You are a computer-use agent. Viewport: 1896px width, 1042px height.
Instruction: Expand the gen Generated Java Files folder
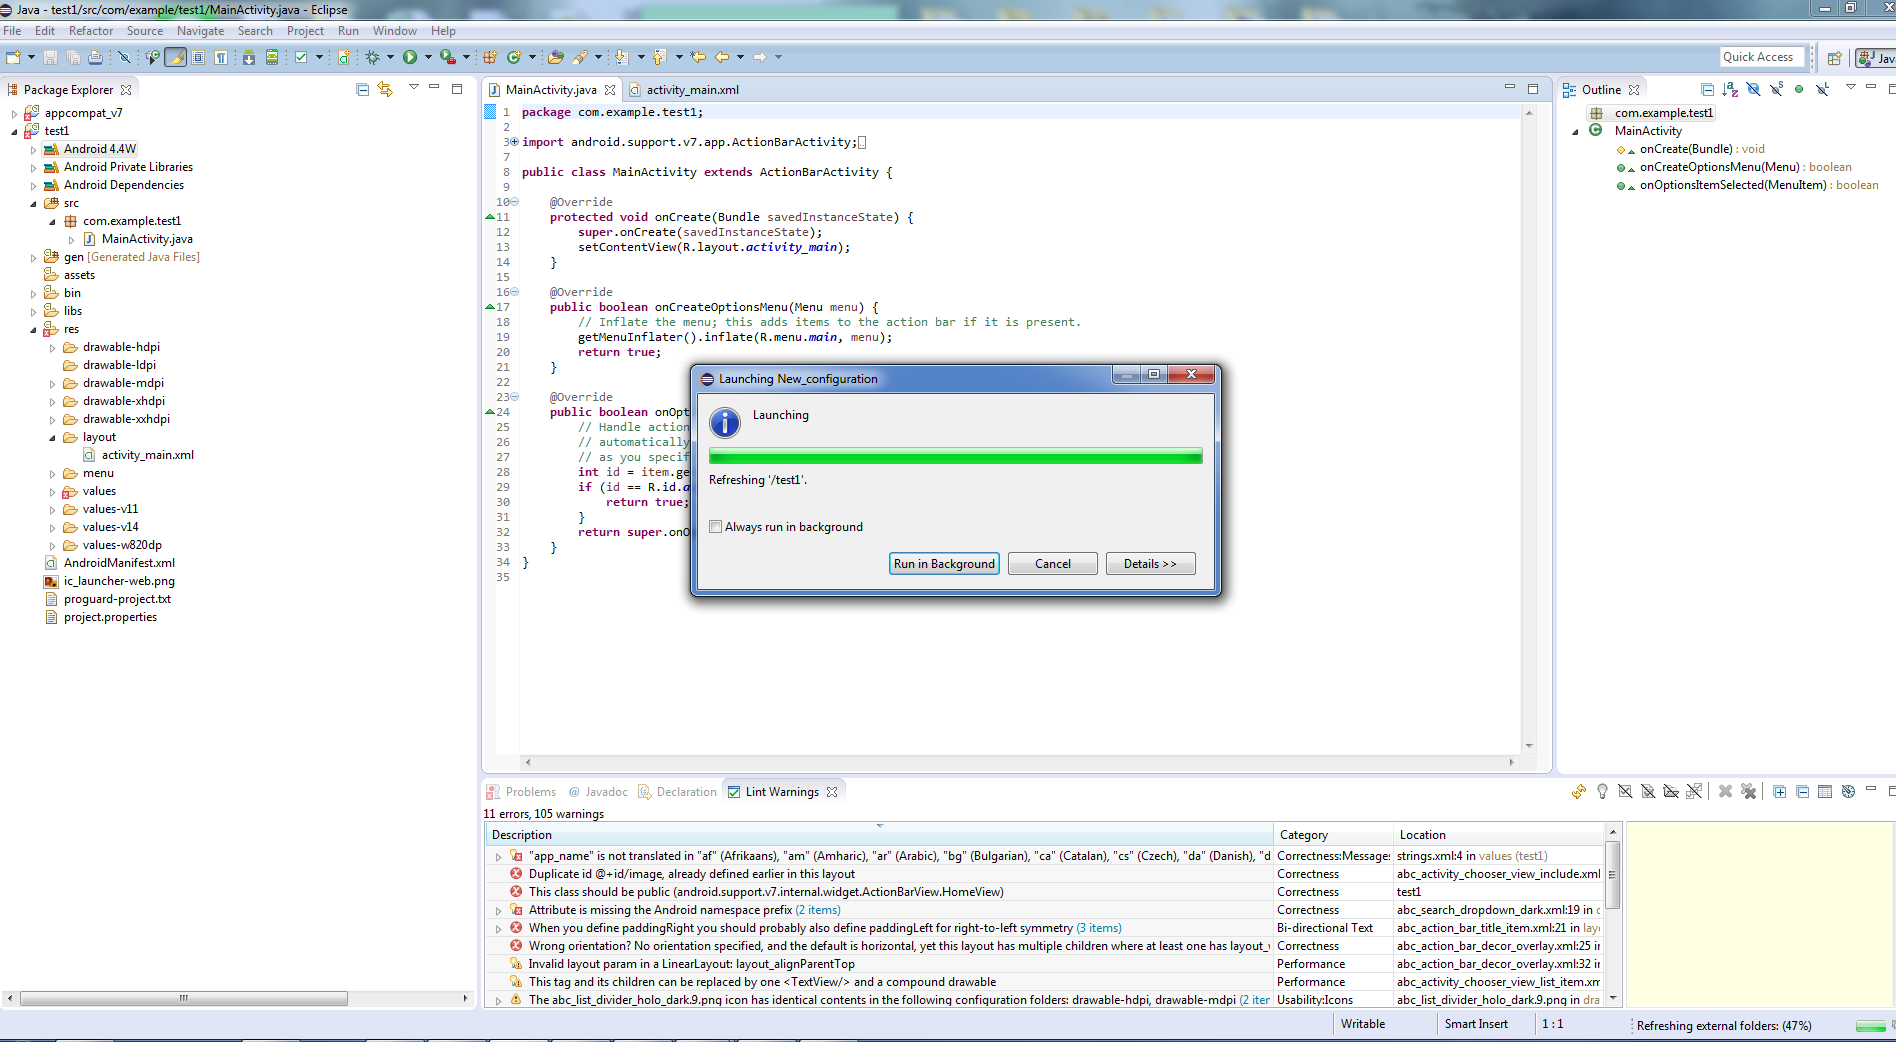(33, 258)
